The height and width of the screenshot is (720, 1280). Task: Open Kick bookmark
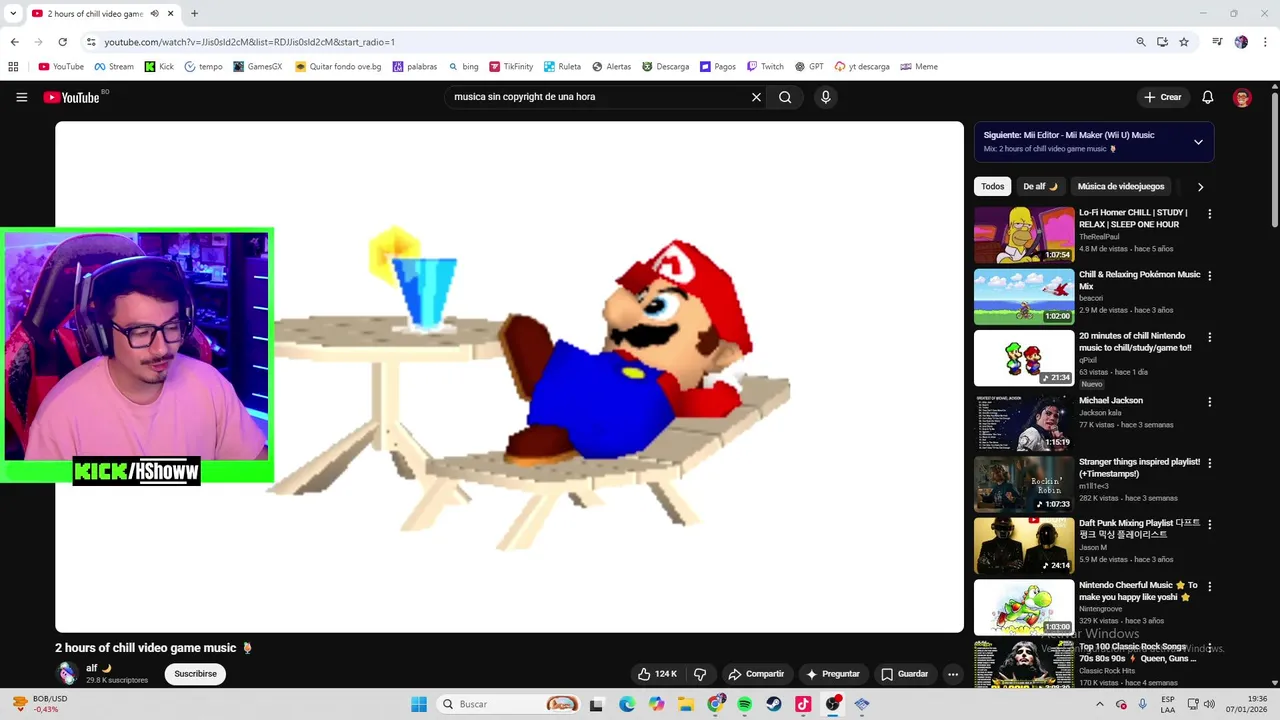point(159,67)
